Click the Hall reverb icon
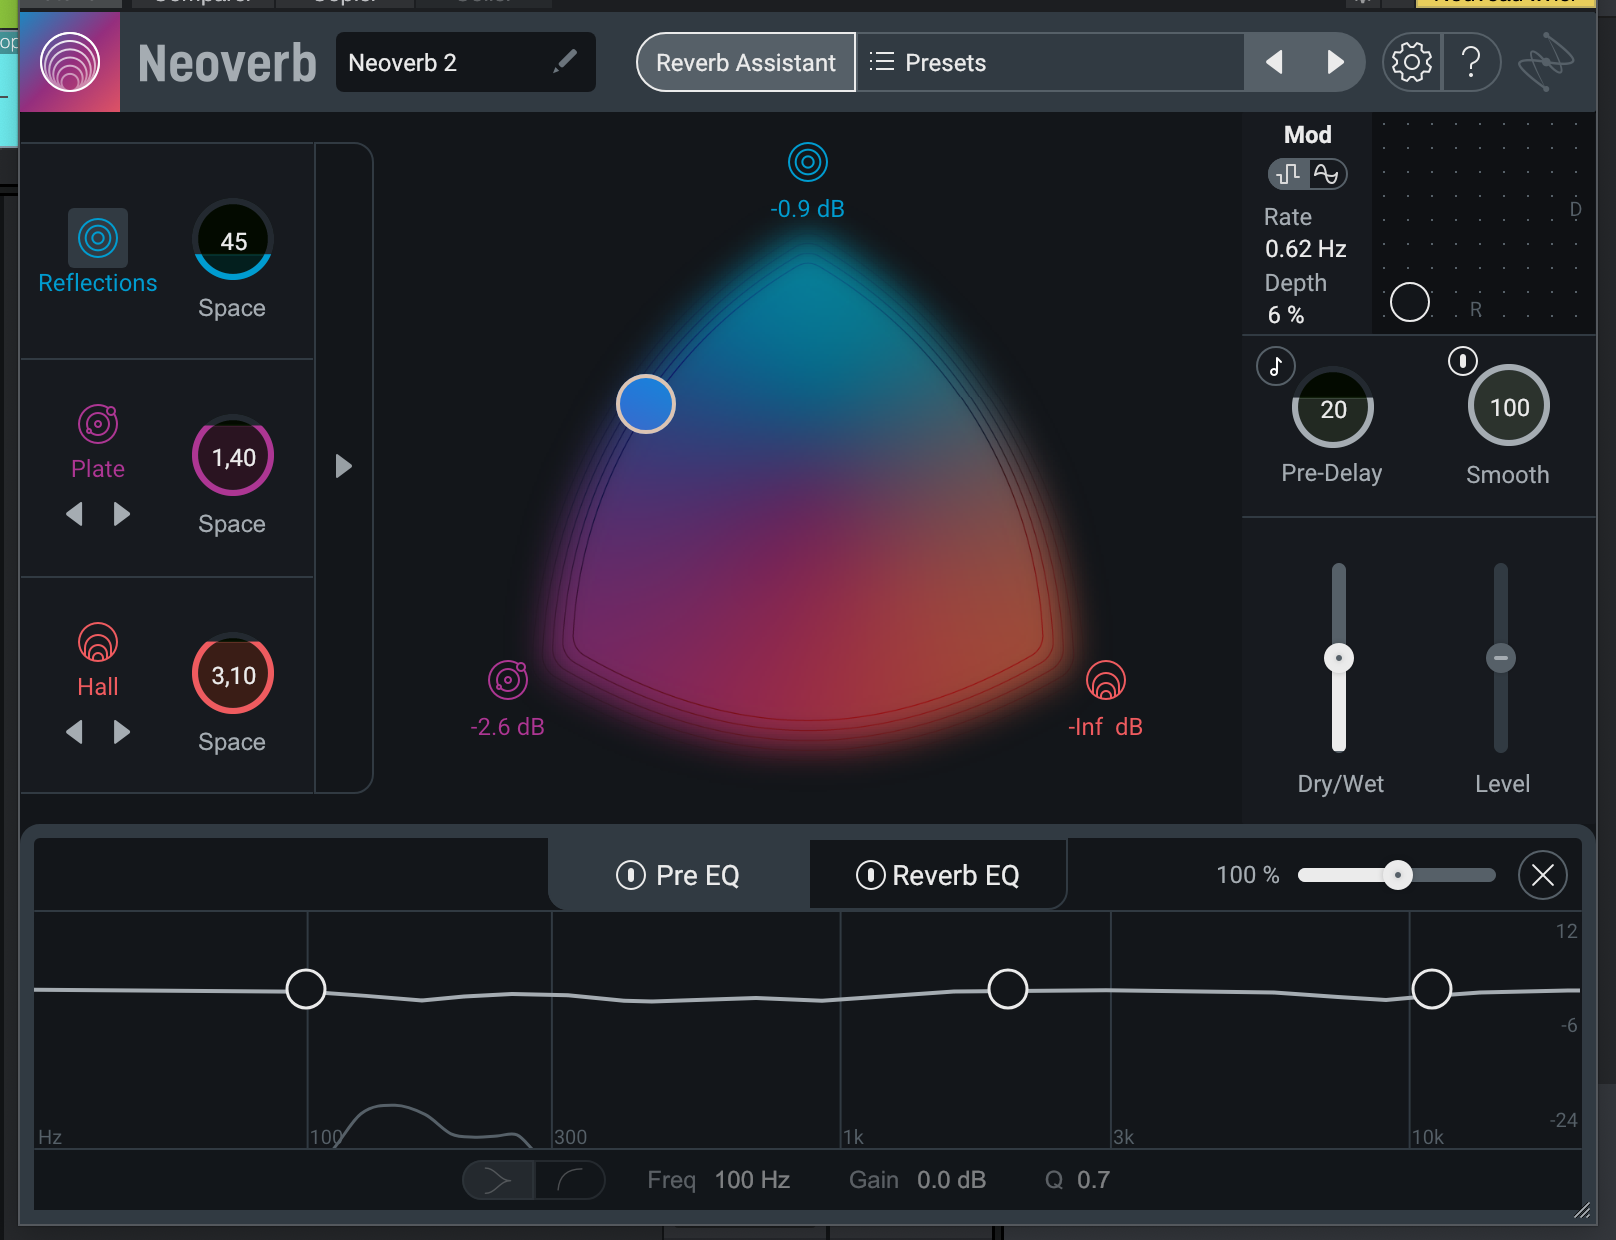Viewport: 1616px width, 1240px height. pyautogui.click(x=98, y=642)
